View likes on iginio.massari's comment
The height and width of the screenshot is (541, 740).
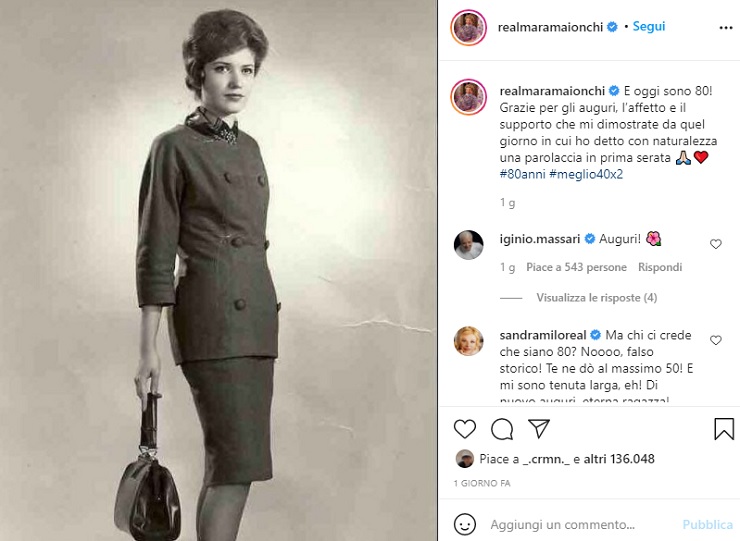576,268
